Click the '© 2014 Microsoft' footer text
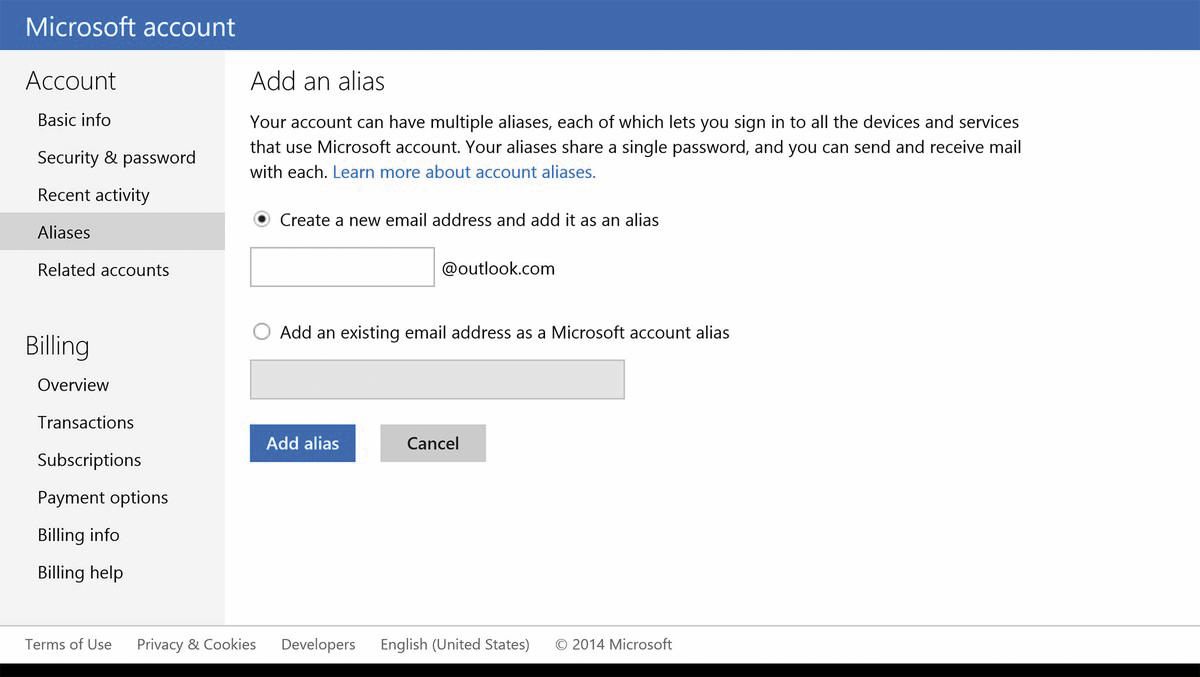The width and height of the screenshot is (1200, 677). 614,644
